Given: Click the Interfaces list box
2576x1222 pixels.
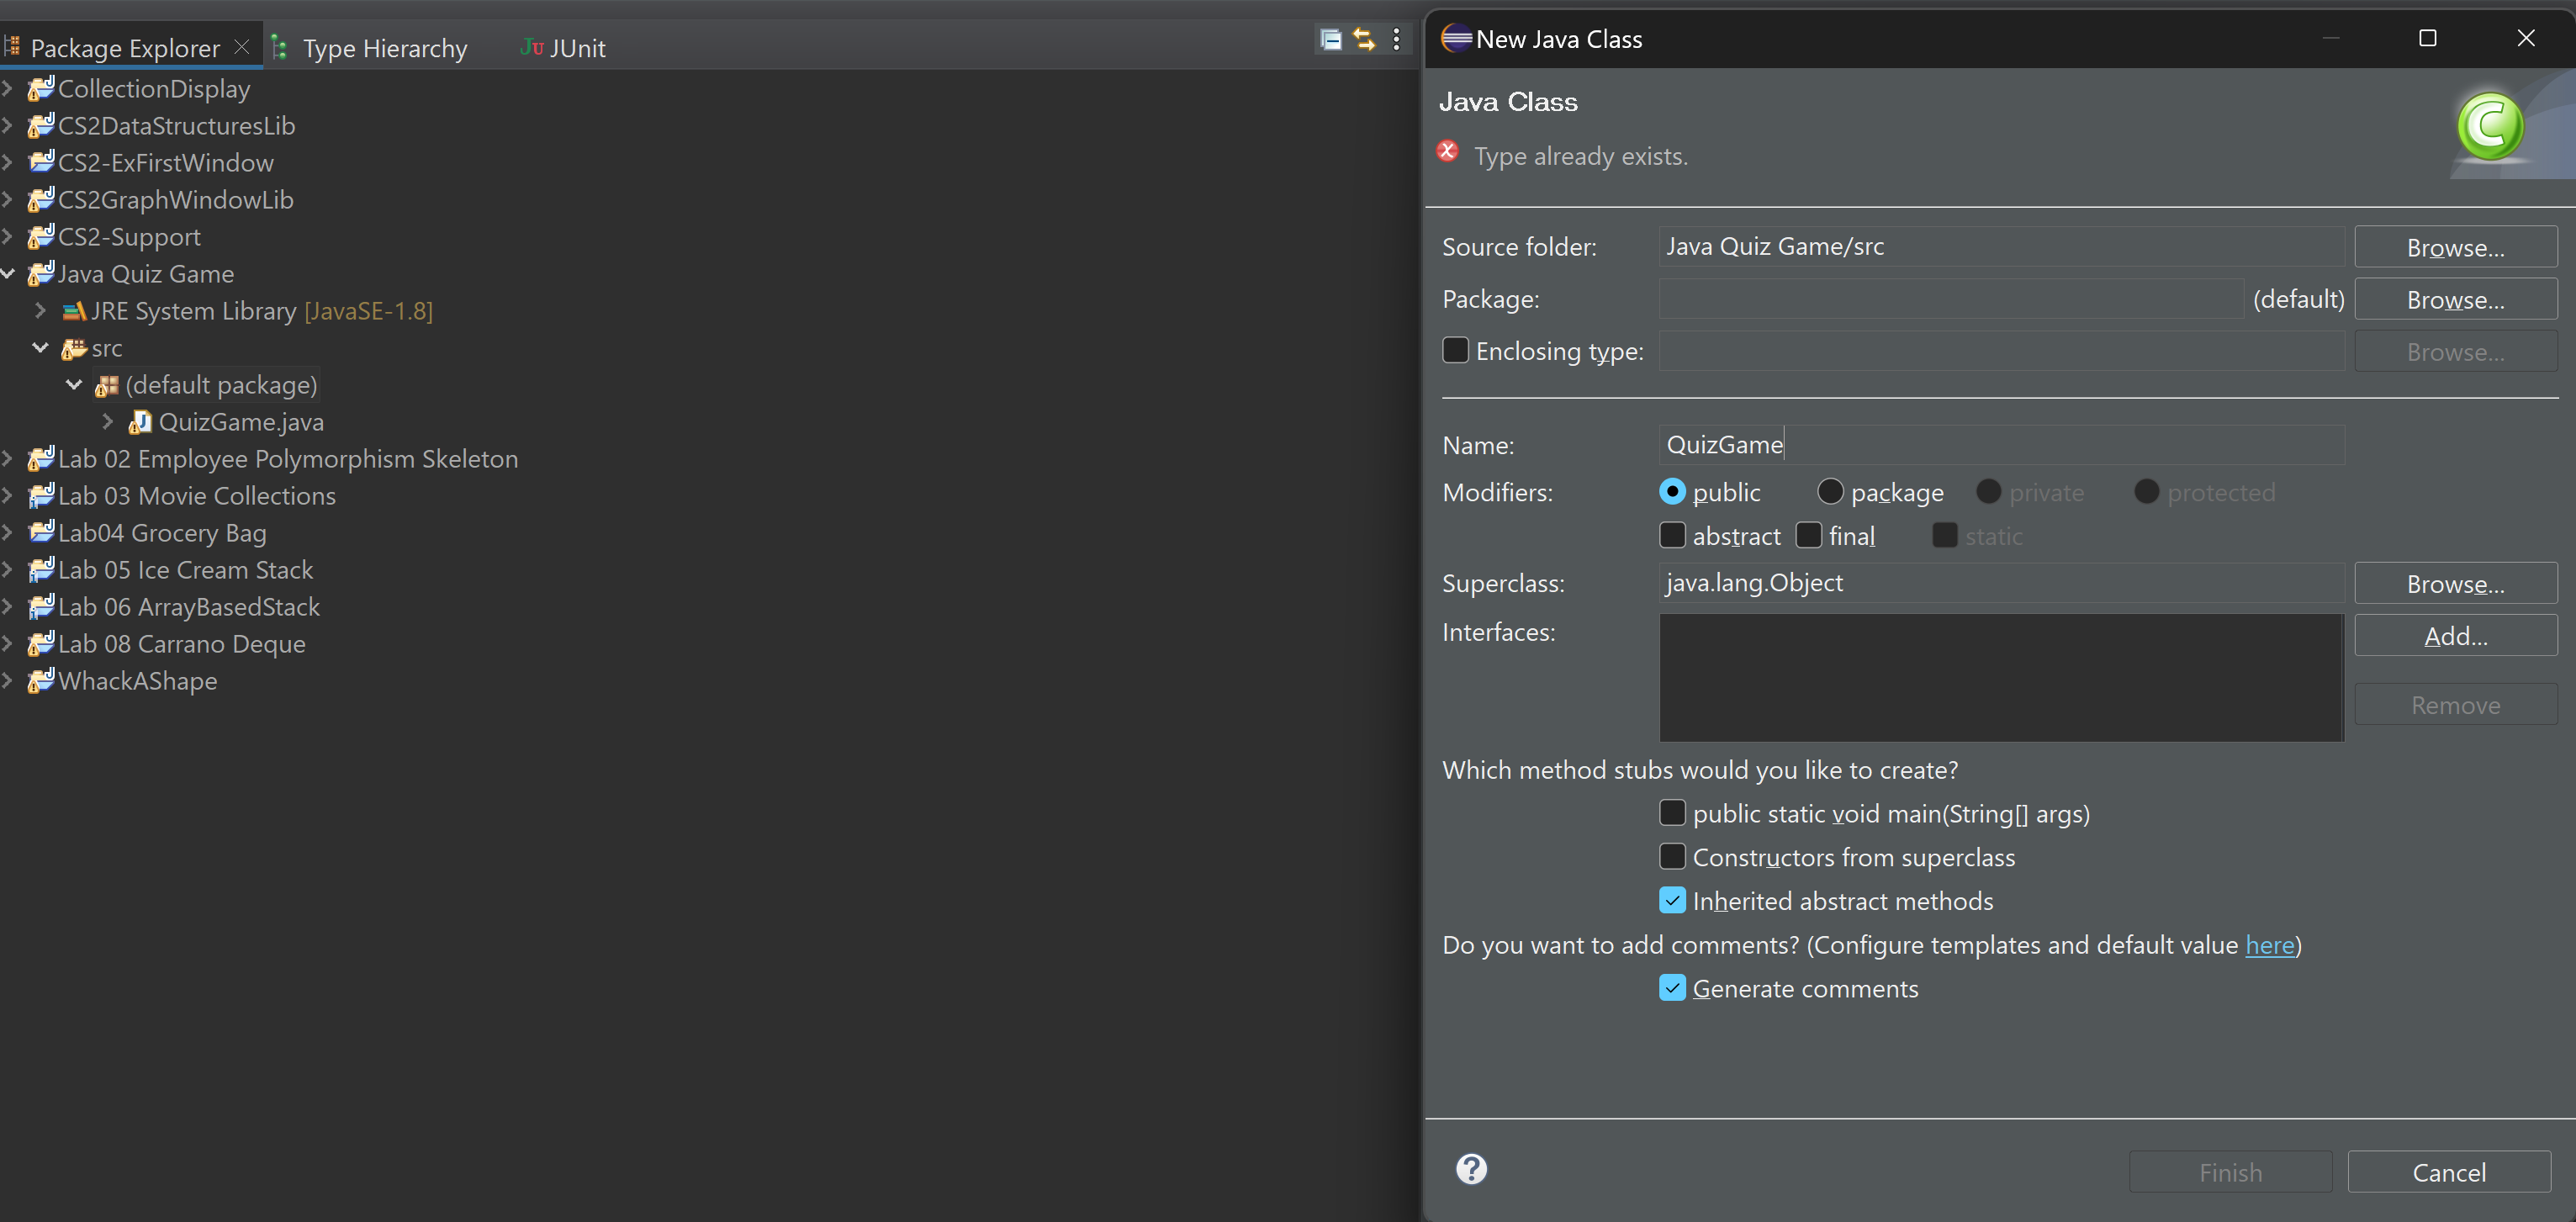Looking at the screenshot, I should 2001,677.
